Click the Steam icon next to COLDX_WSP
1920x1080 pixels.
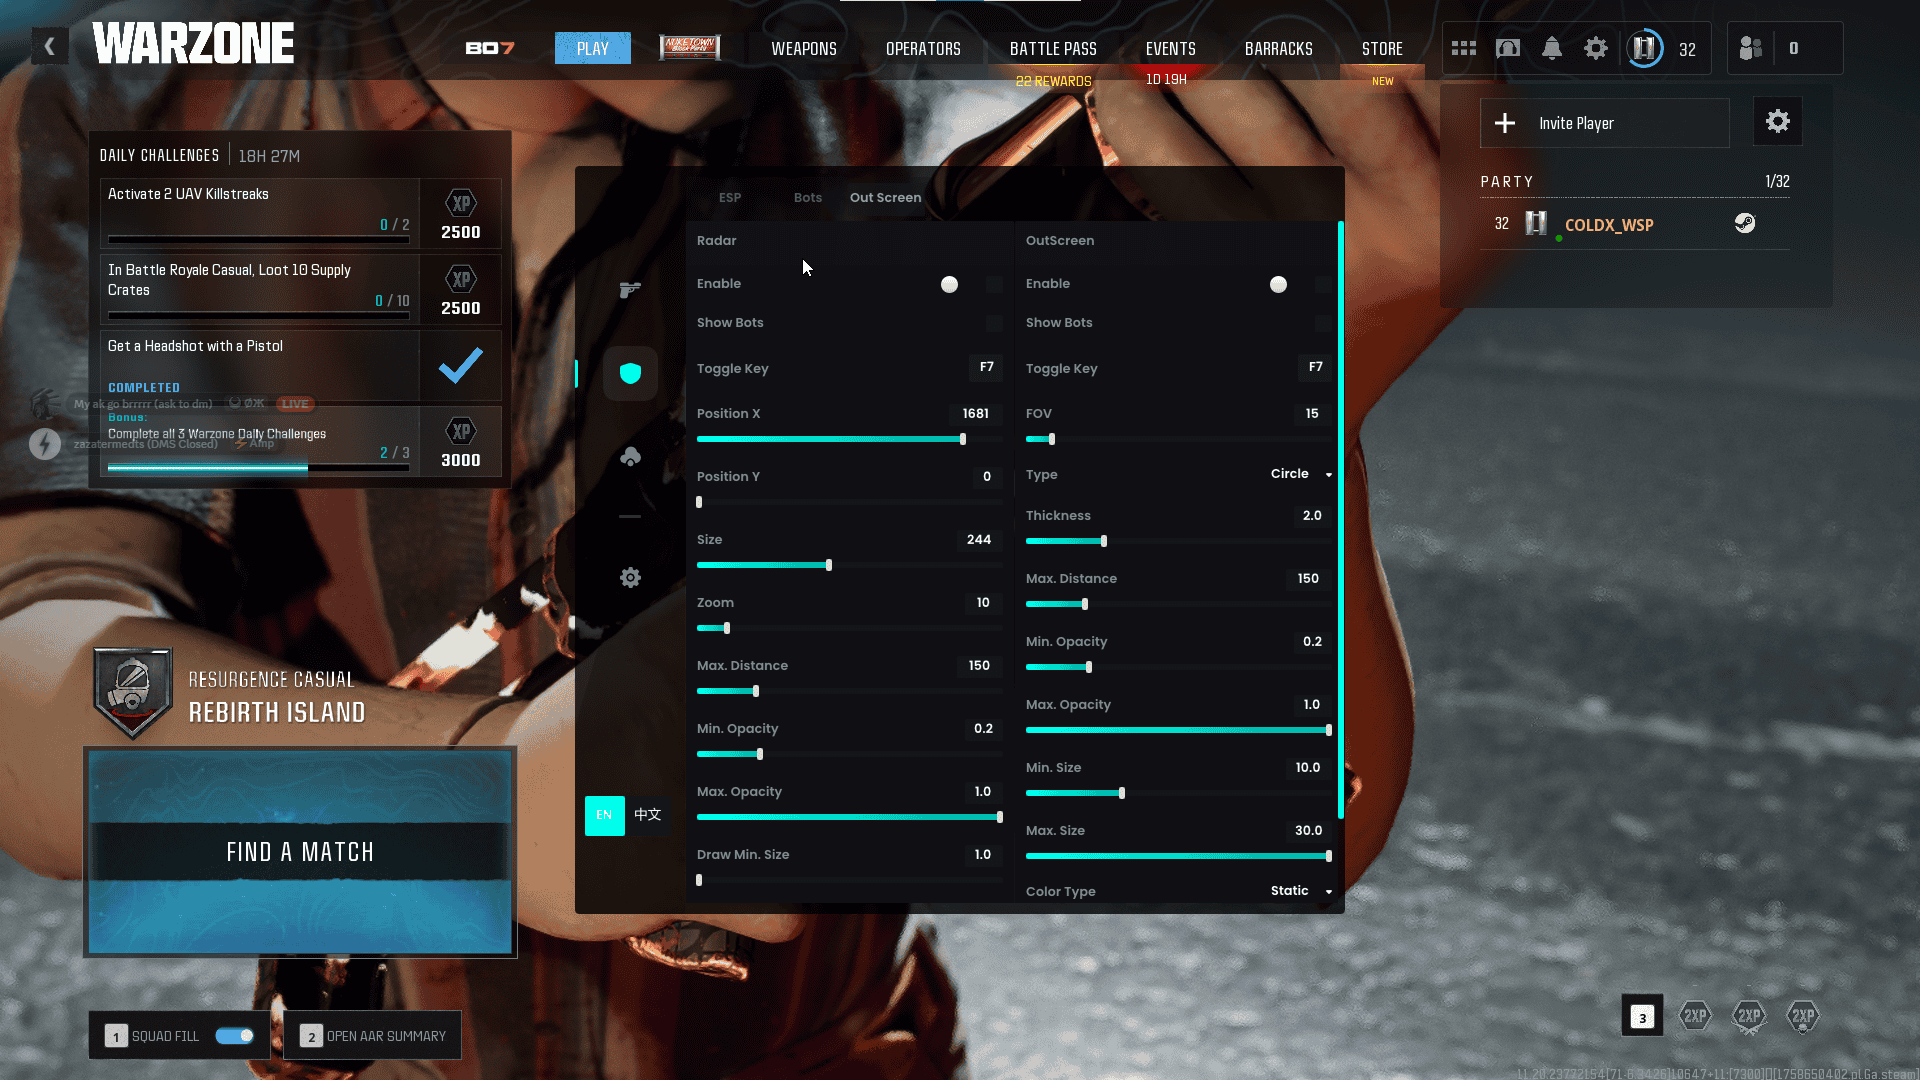(x=1745, y=224)
